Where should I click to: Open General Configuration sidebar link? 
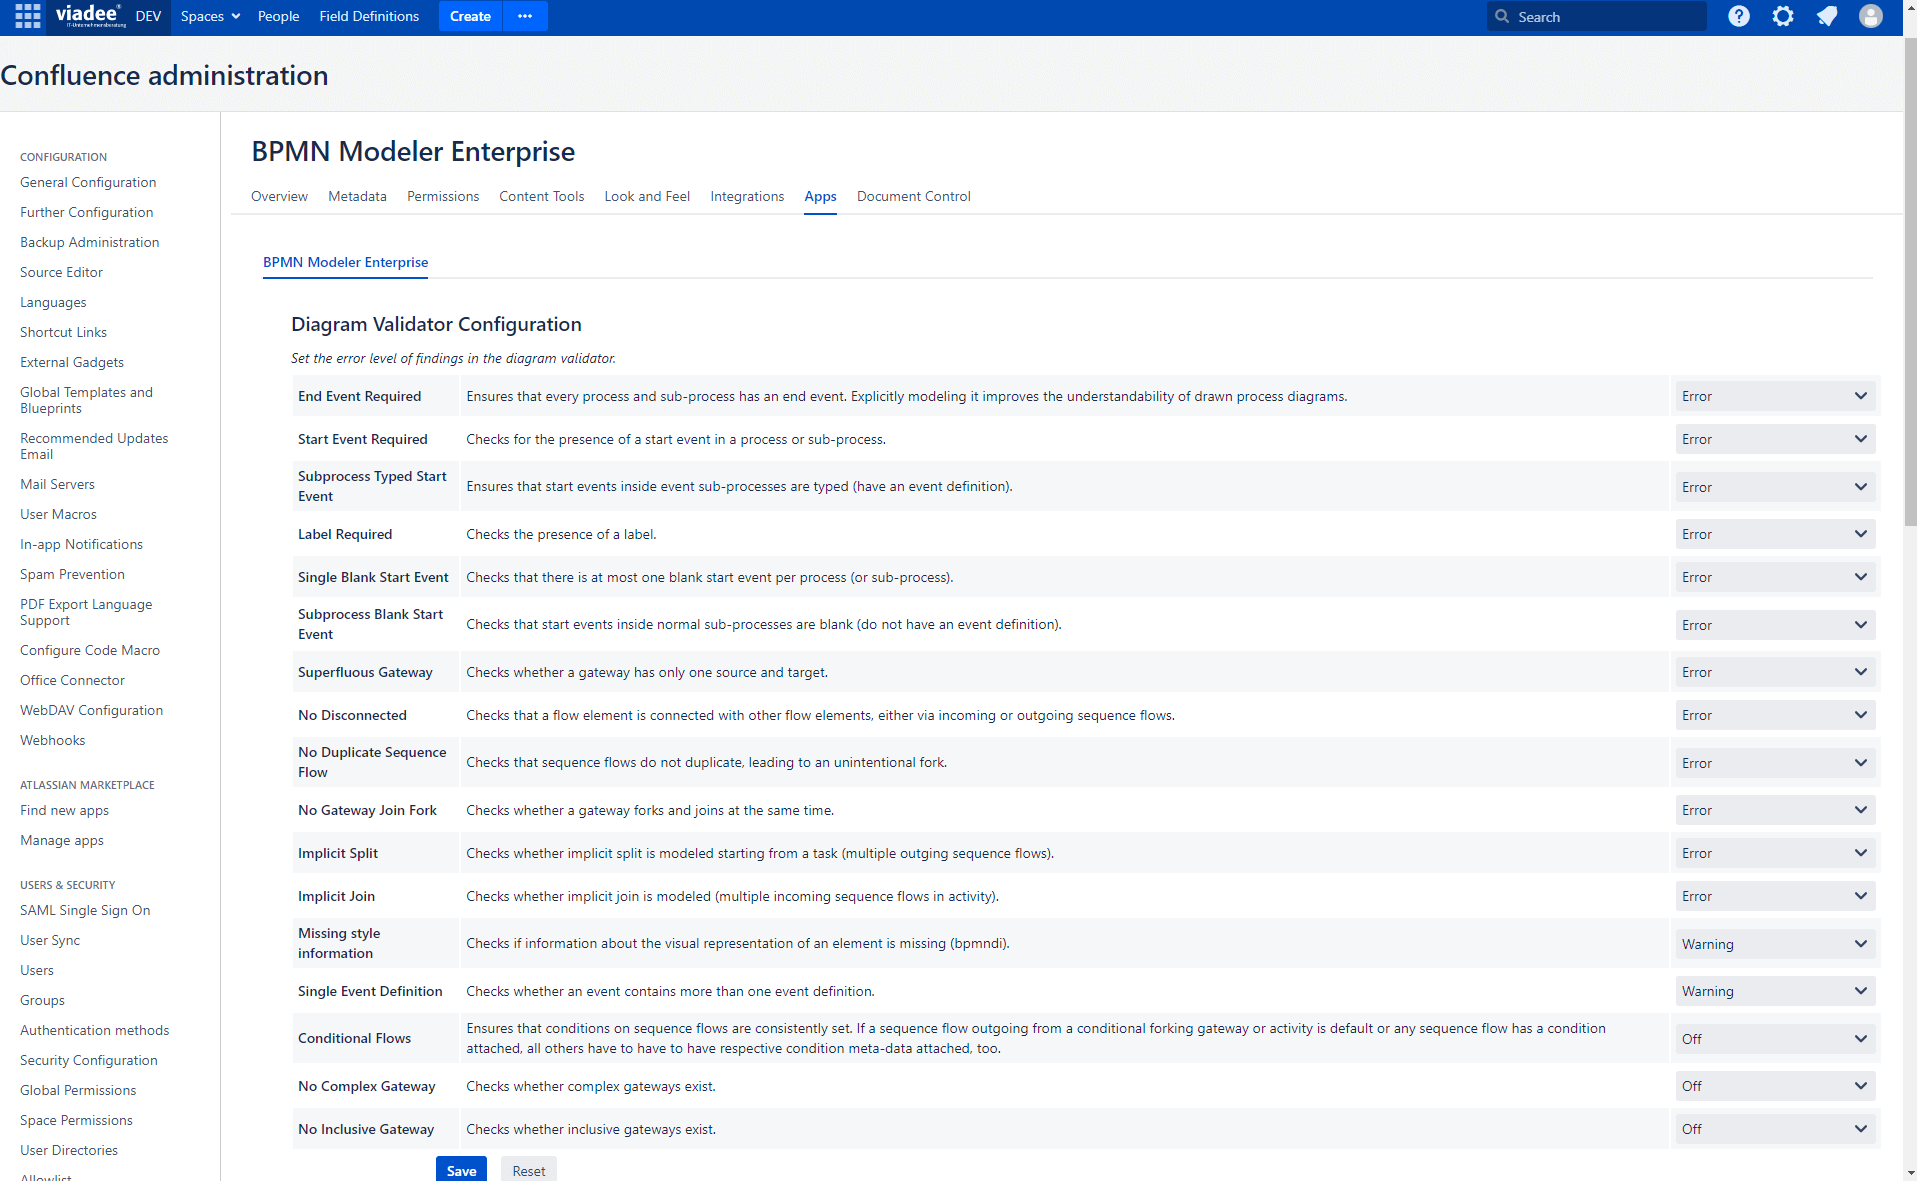[88, 182]
